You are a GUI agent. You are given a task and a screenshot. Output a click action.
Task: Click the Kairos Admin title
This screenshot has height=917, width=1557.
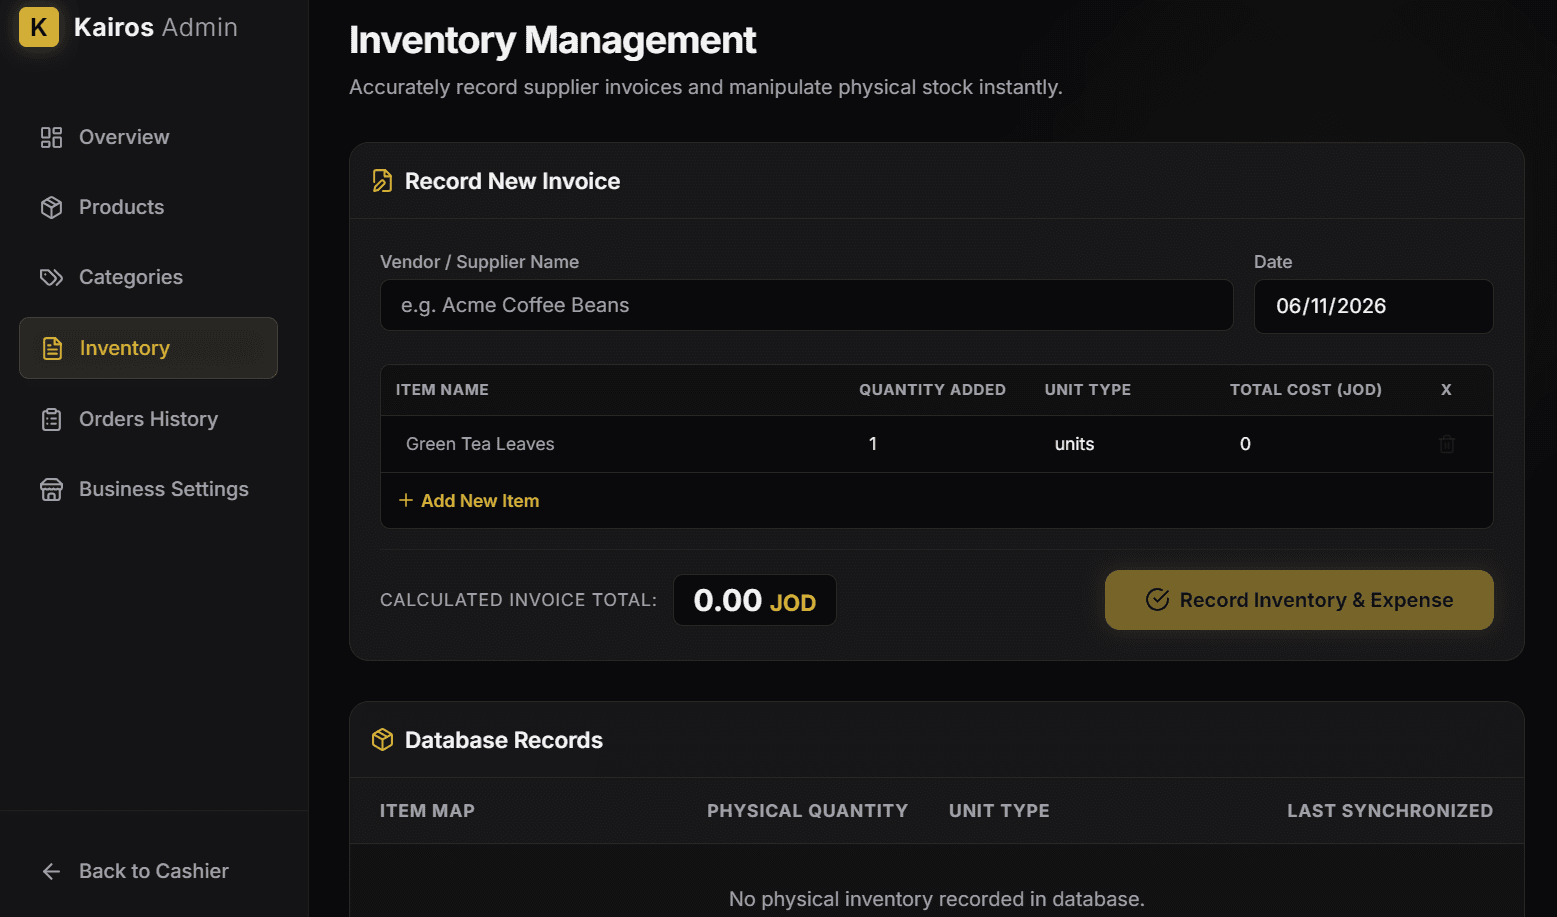(156, 27)
